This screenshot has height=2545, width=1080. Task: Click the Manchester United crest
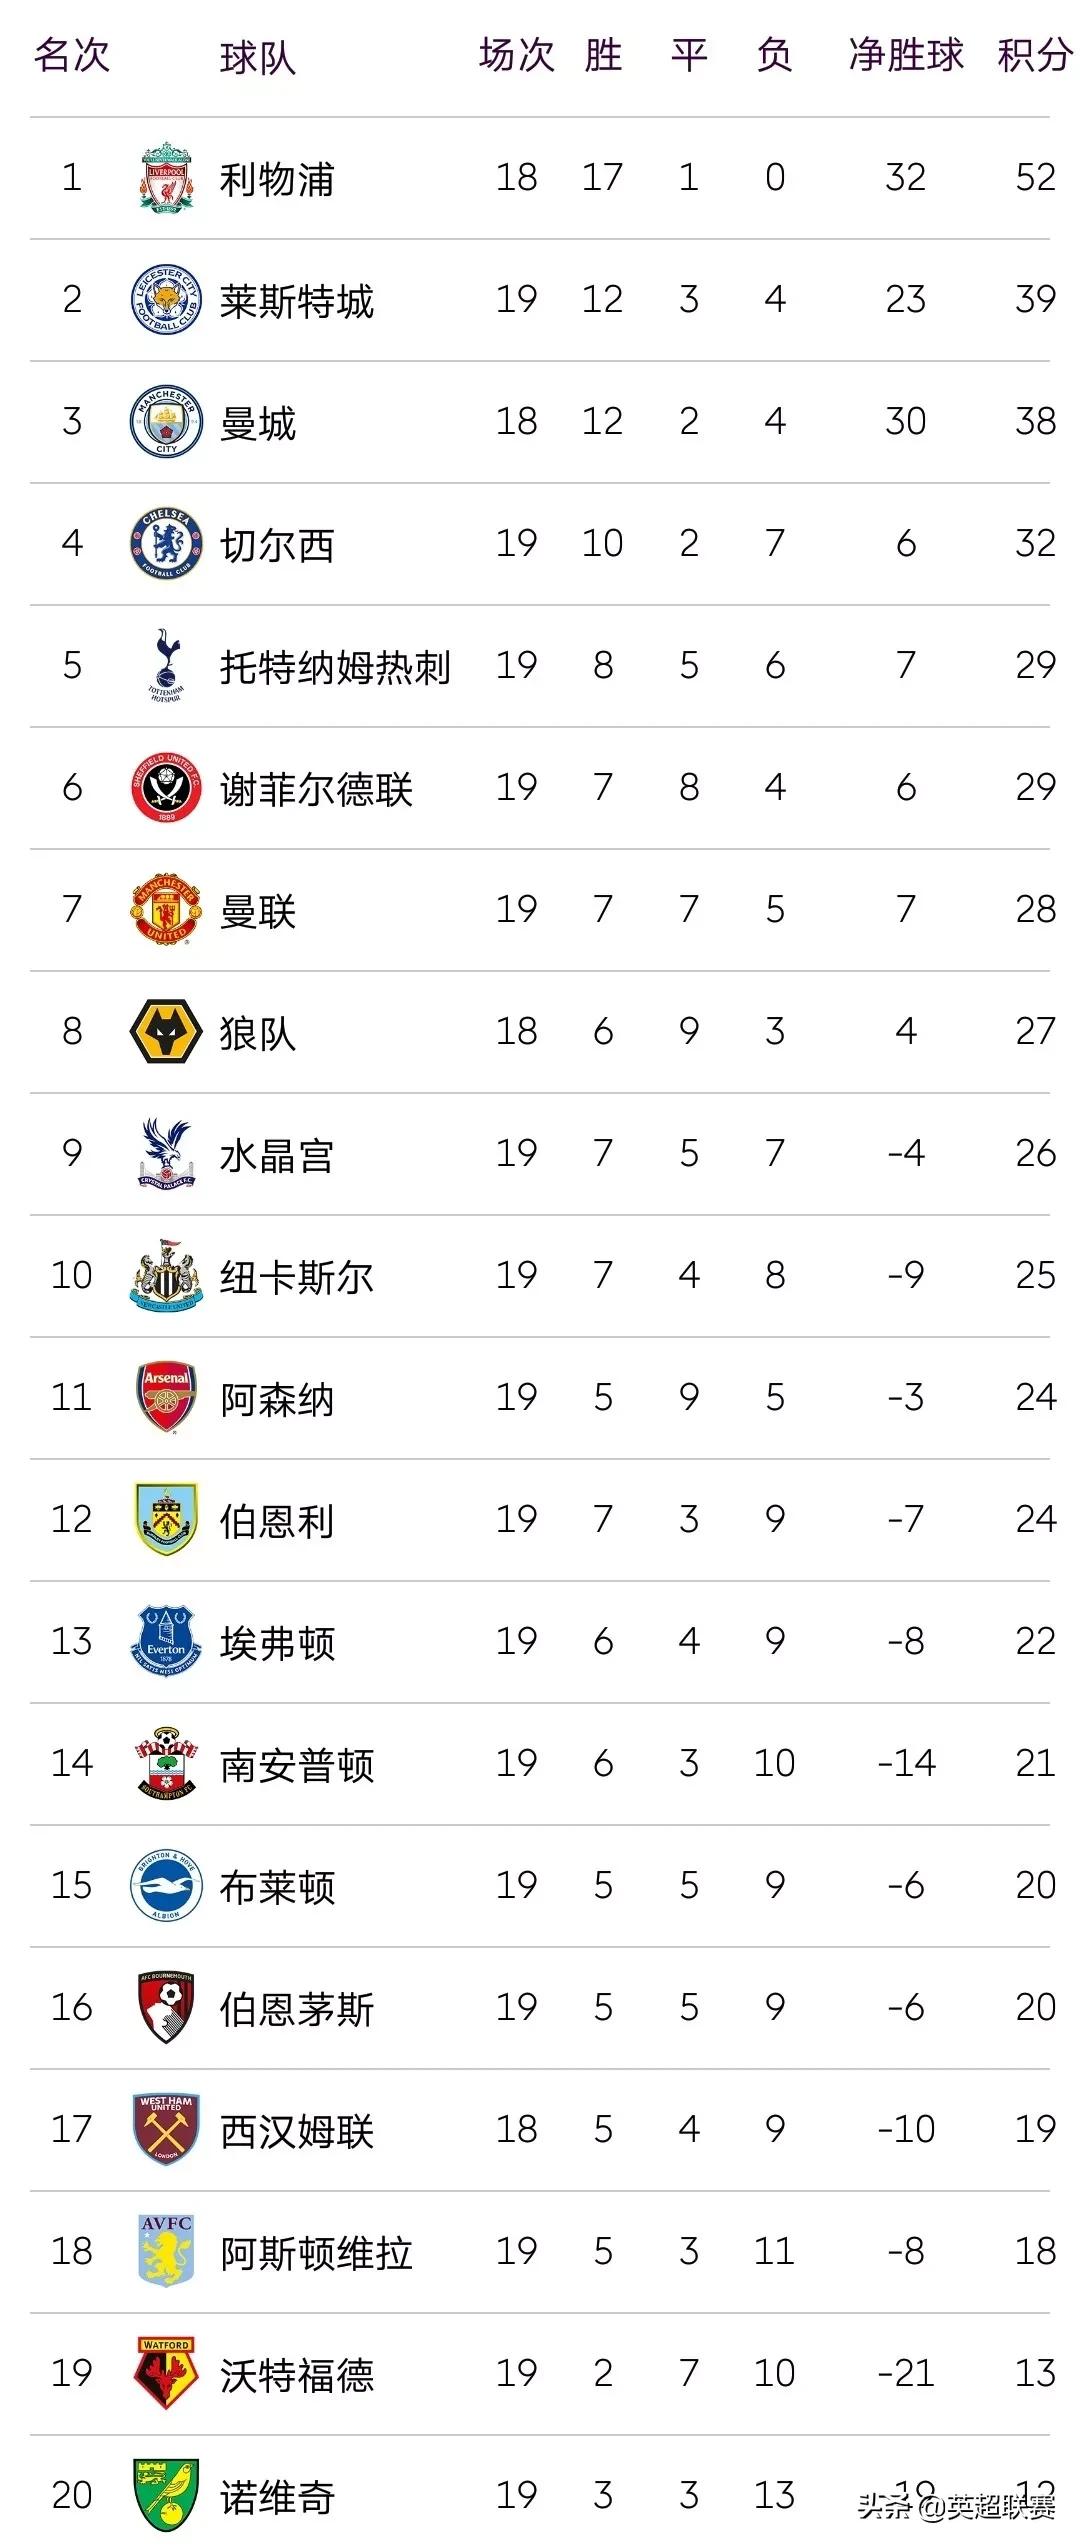[166, 910]
